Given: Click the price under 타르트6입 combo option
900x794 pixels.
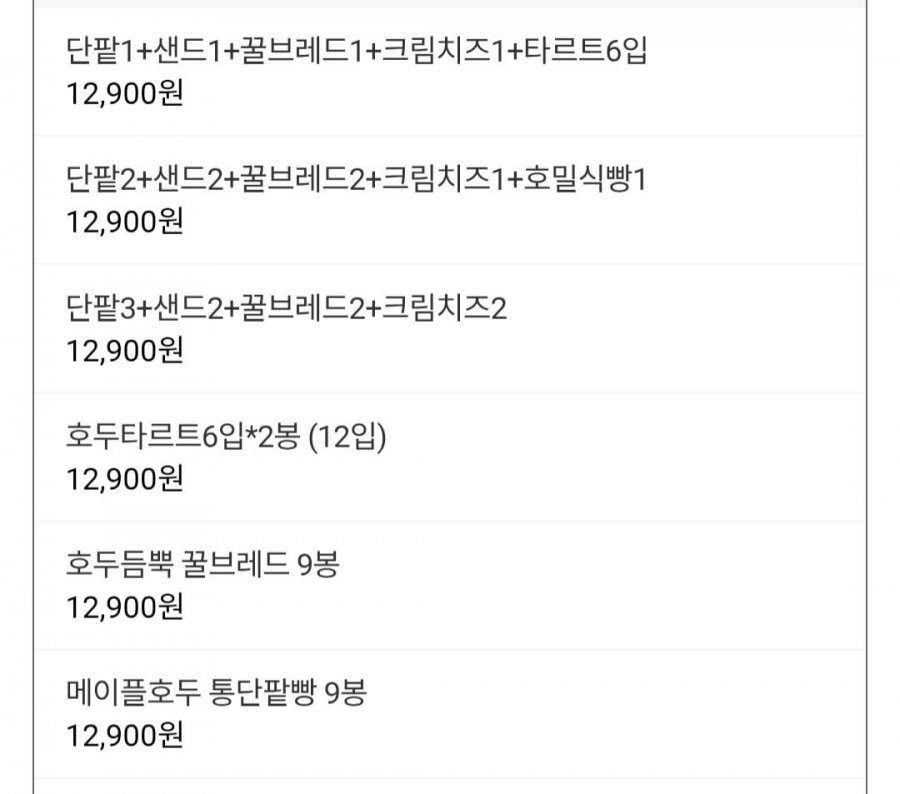Looking at the screenshot, I should click(x=124, y=94).
